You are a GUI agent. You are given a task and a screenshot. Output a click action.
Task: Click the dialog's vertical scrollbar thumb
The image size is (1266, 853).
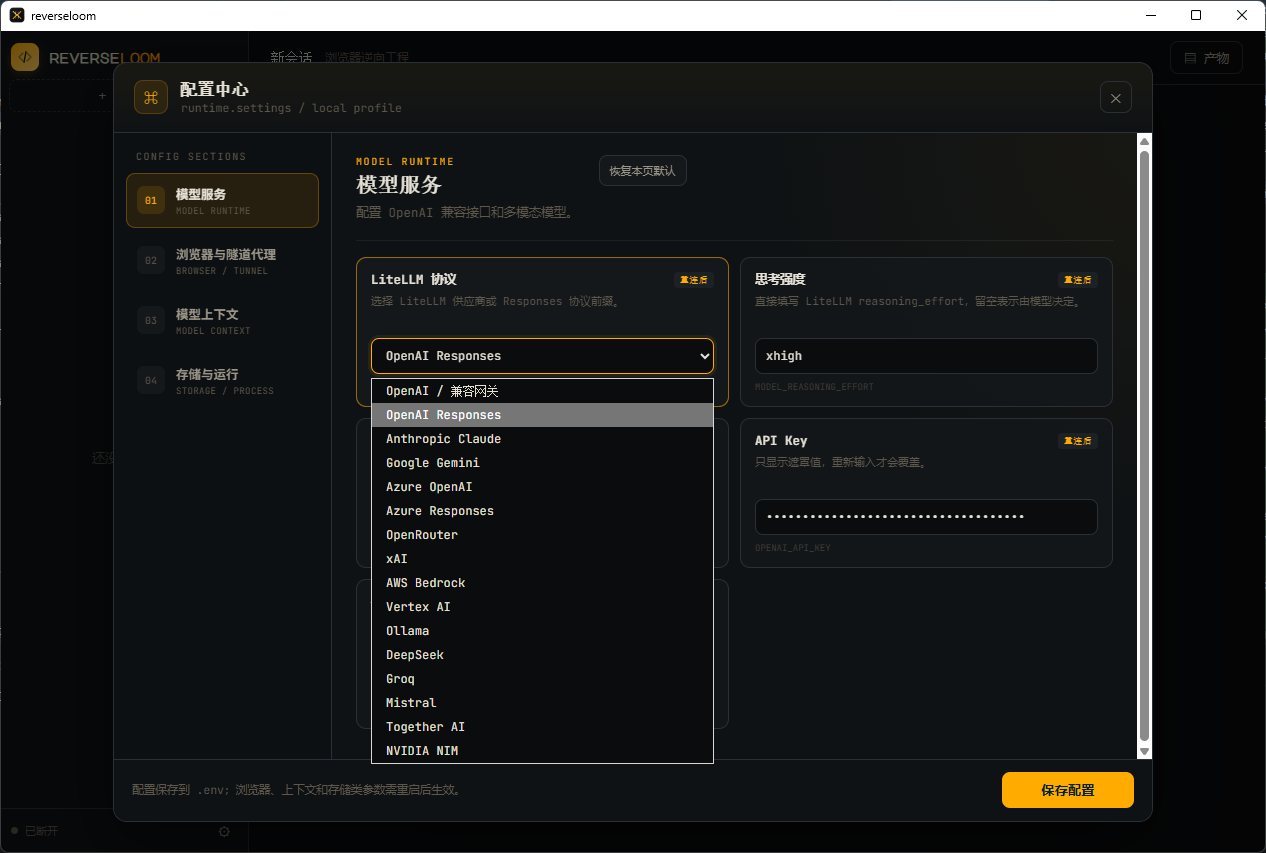(x=1145, y=445)
